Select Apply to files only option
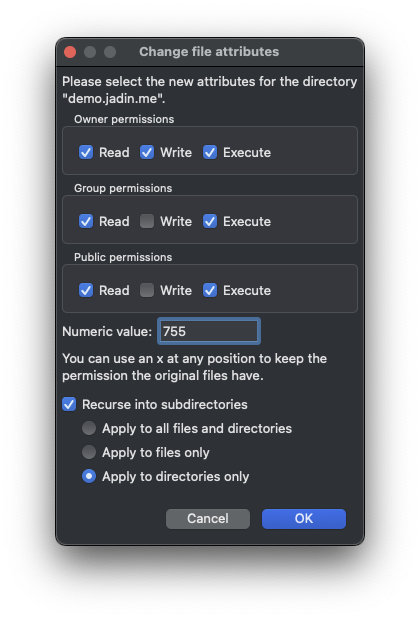 pyautogui.click(x=89, y=452)
